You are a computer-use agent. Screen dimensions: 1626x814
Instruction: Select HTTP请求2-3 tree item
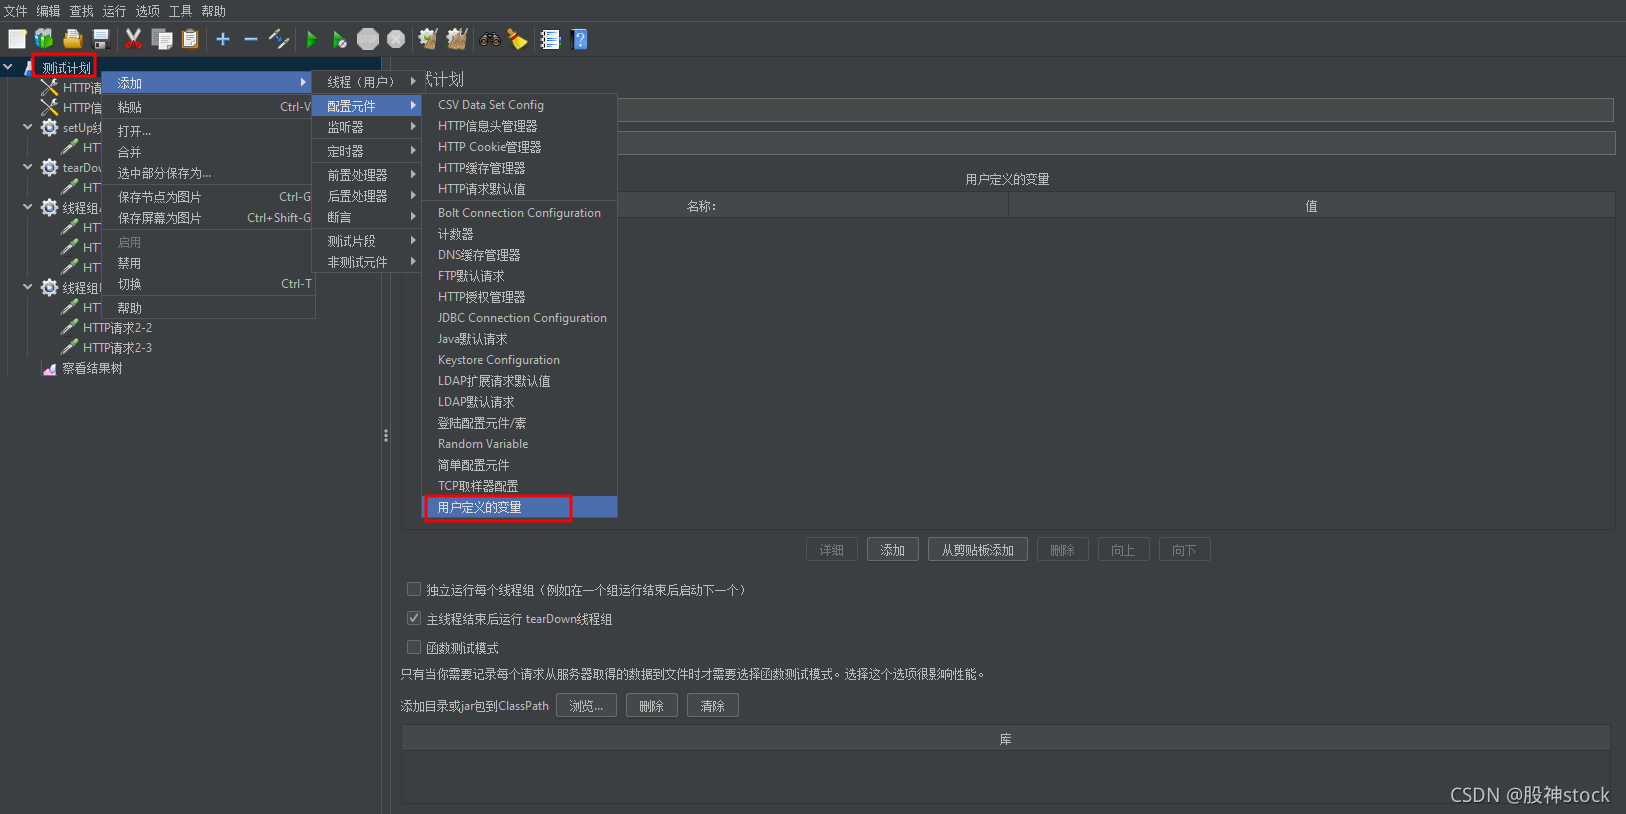pyautogui.click(x=117, y=347)
